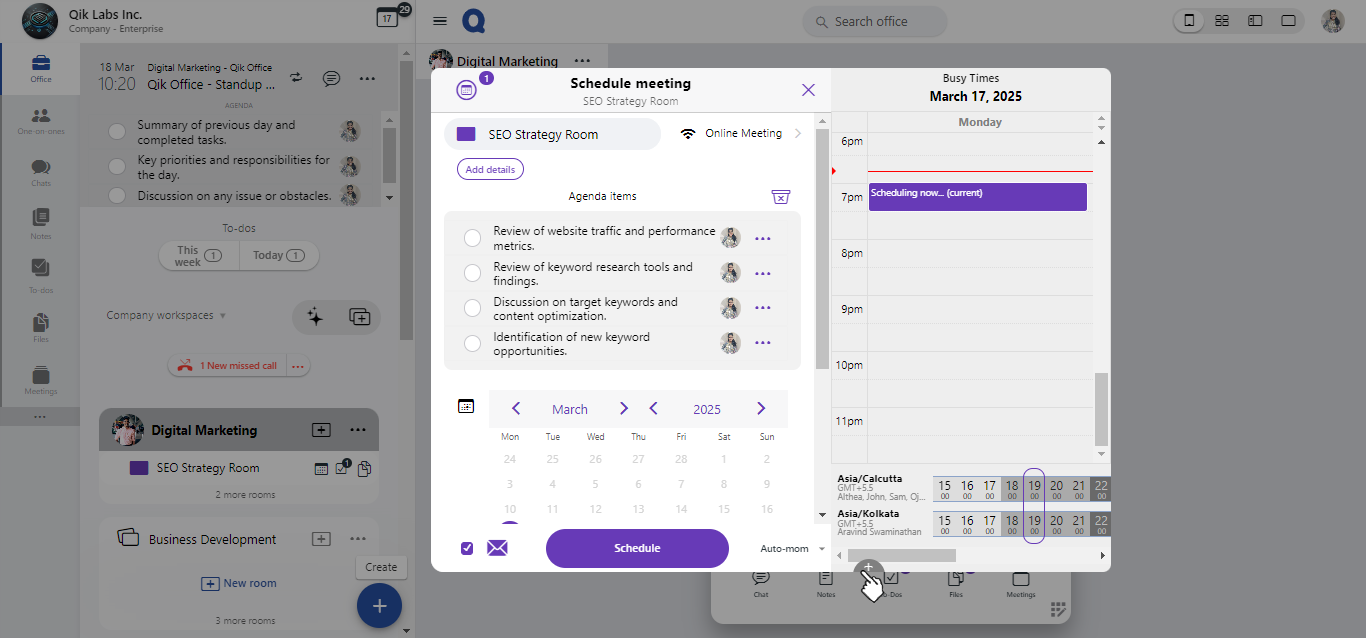Viewport: 1366px width, 638px height.
Task: Click the blue Create plus button
Action: click(379, 605)
